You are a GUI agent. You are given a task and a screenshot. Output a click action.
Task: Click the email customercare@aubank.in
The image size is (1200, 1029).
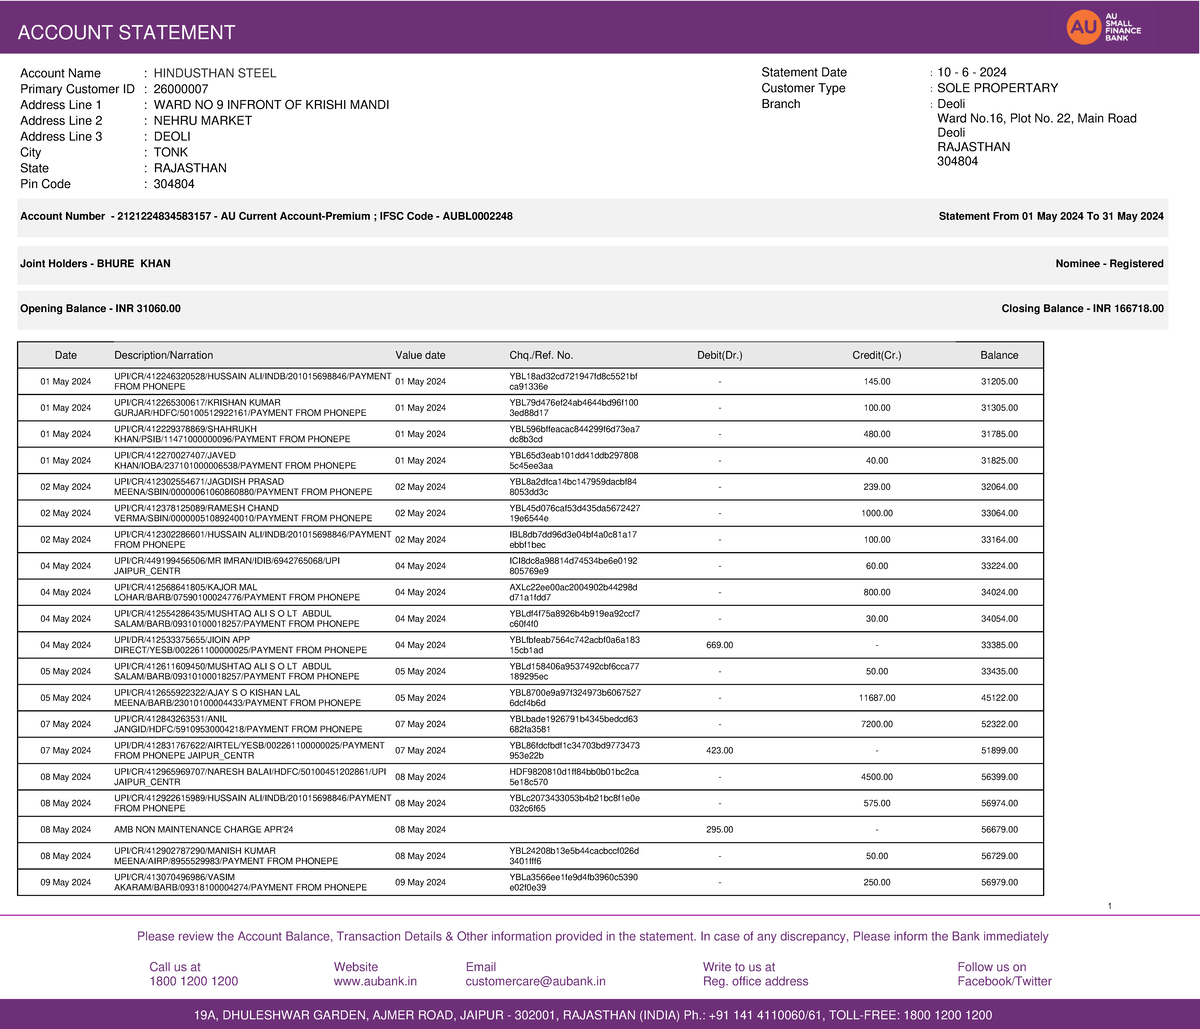click(x=535, y=981)
